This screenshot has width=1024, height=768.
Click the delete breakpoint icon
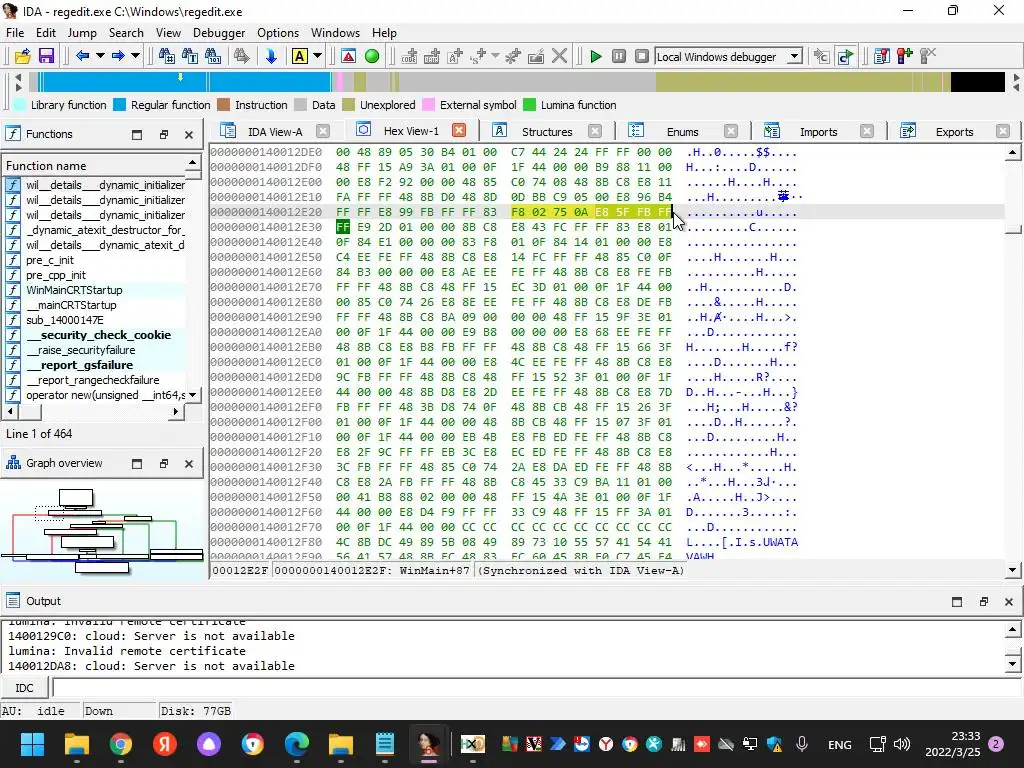tap(927, 56)
